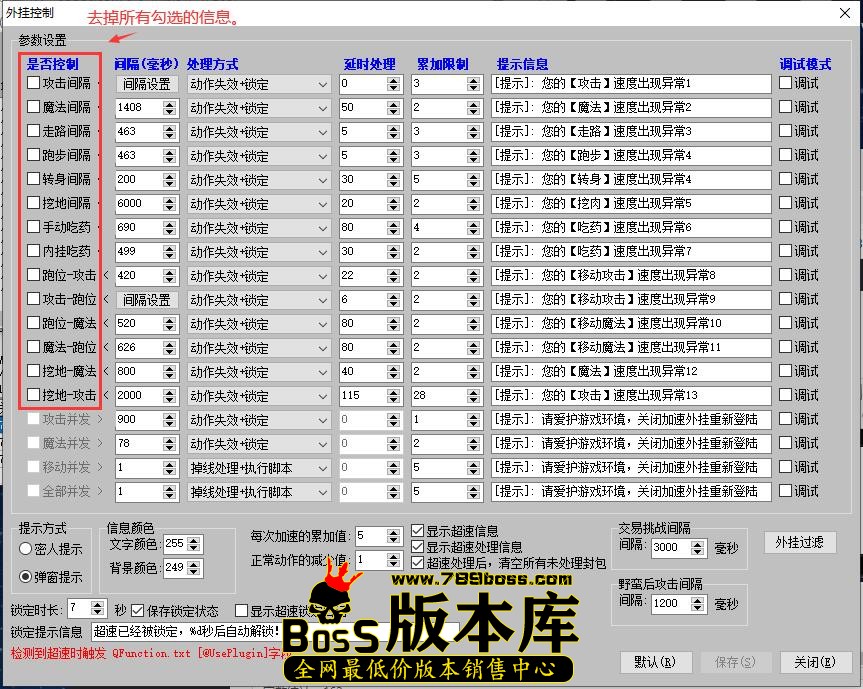Enable the 攻击间隔 control checkbox

point(34,83)
